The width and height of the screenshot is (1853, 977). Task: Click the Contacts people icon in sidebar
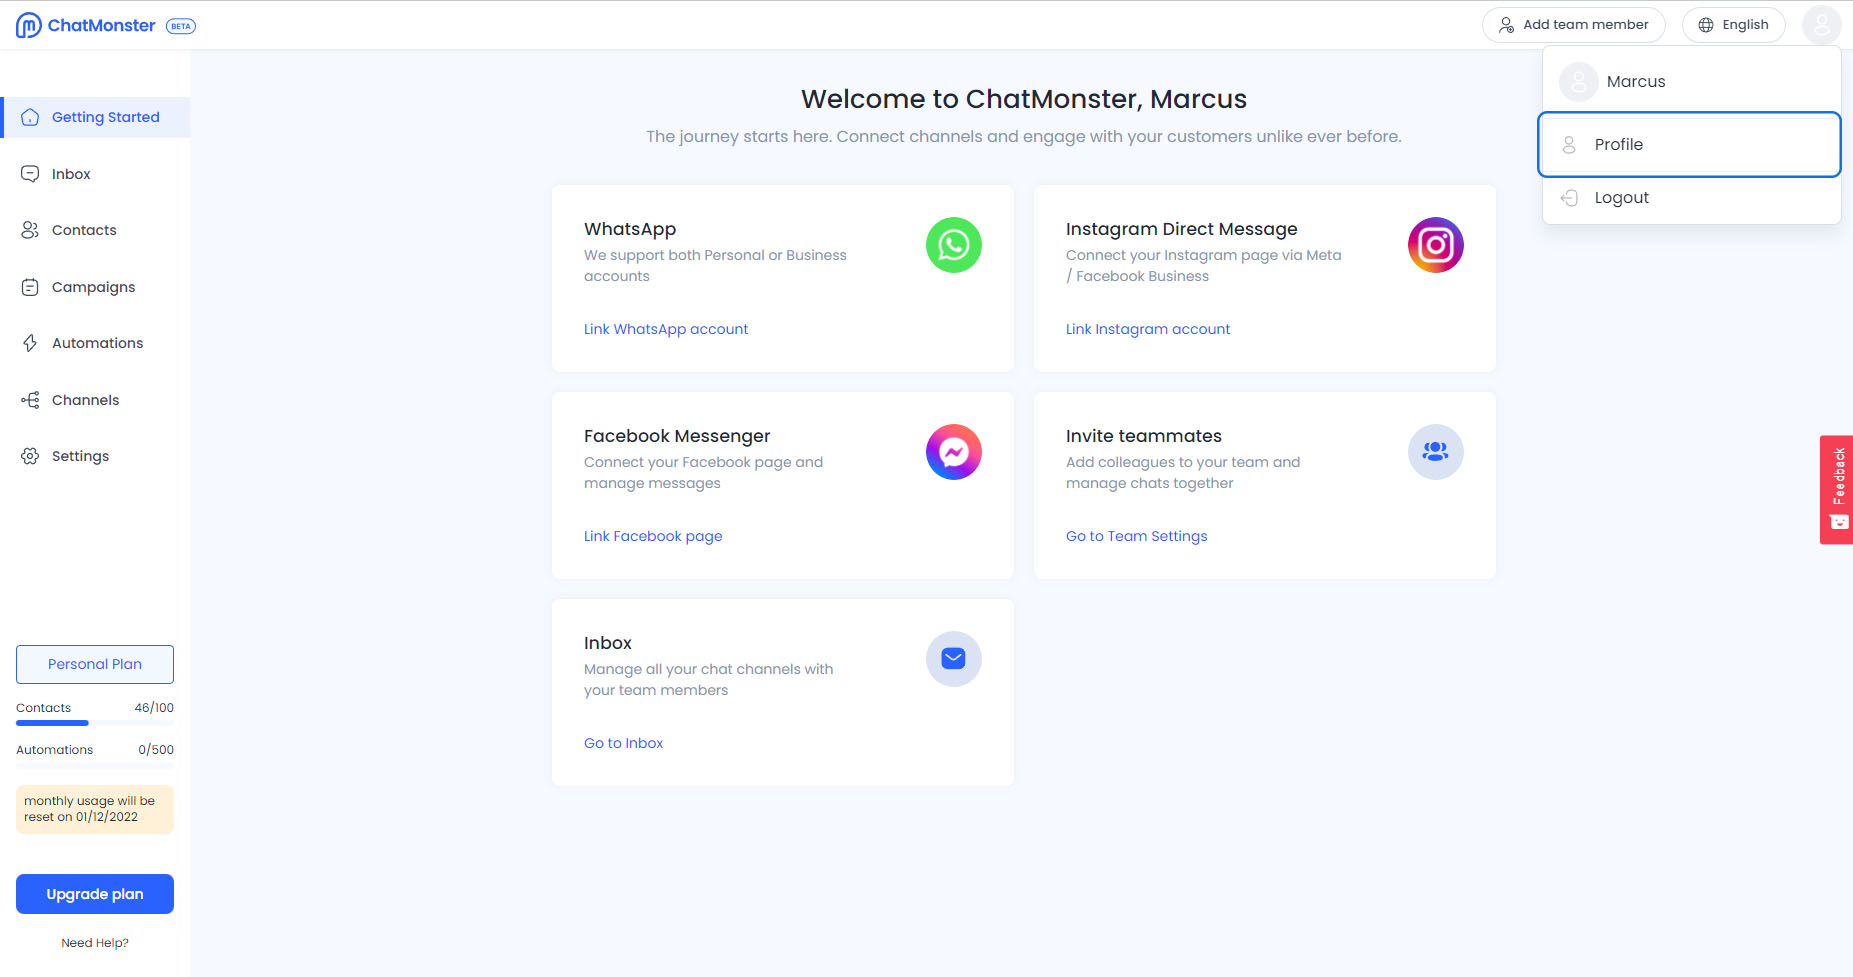pos(30,230)
